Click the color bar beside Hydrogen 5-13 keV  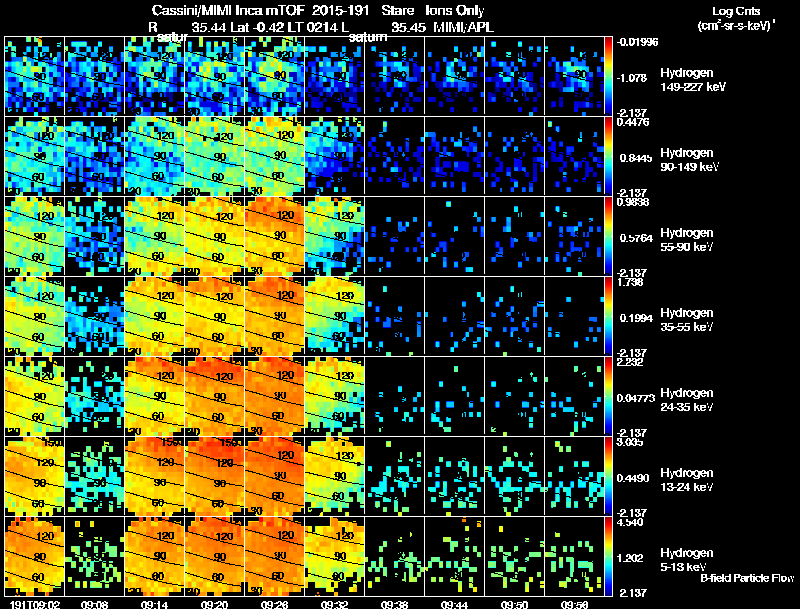point(608,556)
